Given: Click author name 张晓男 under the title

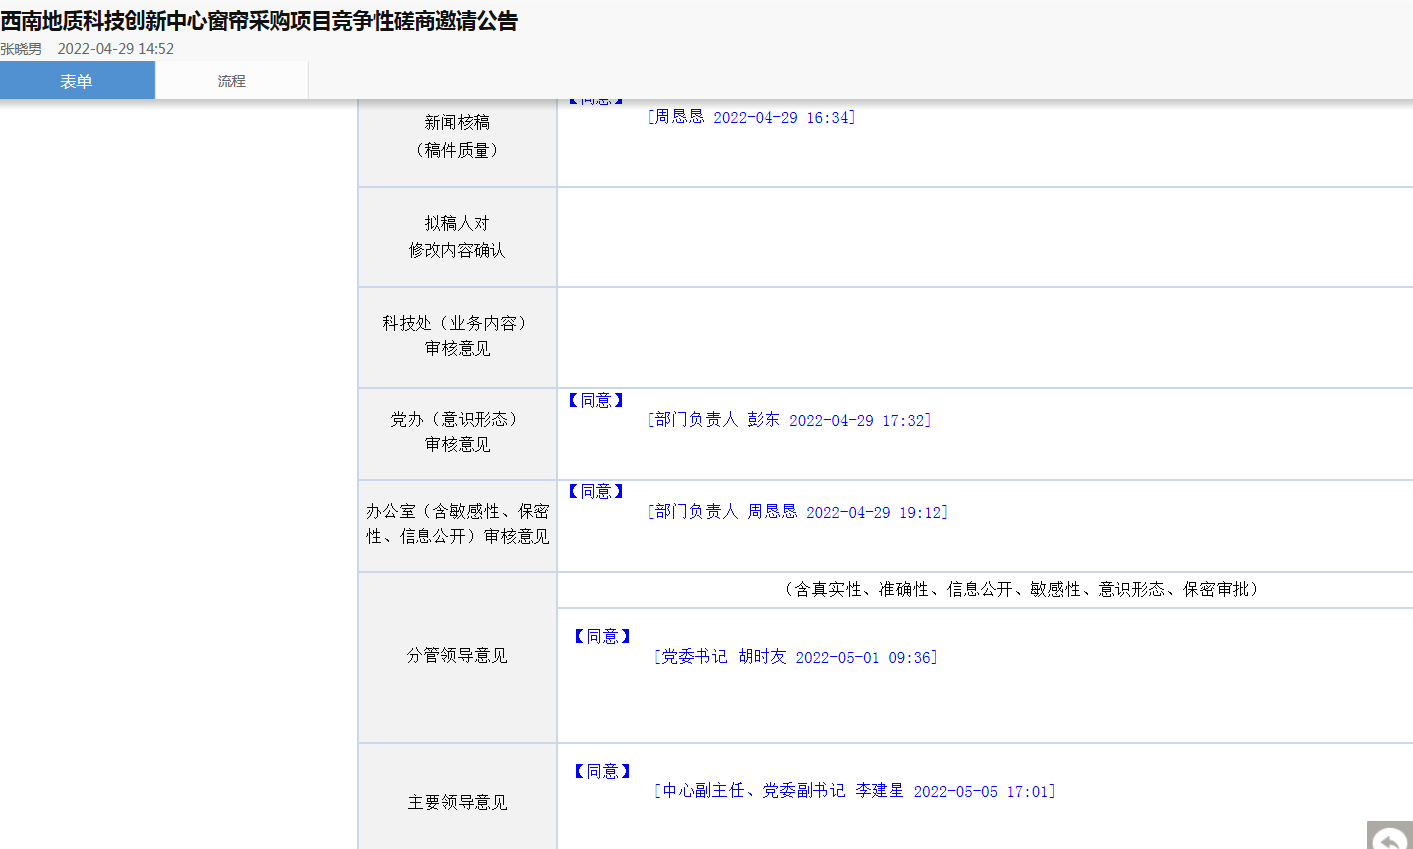Looking at the screenshot, I should 21,49.
